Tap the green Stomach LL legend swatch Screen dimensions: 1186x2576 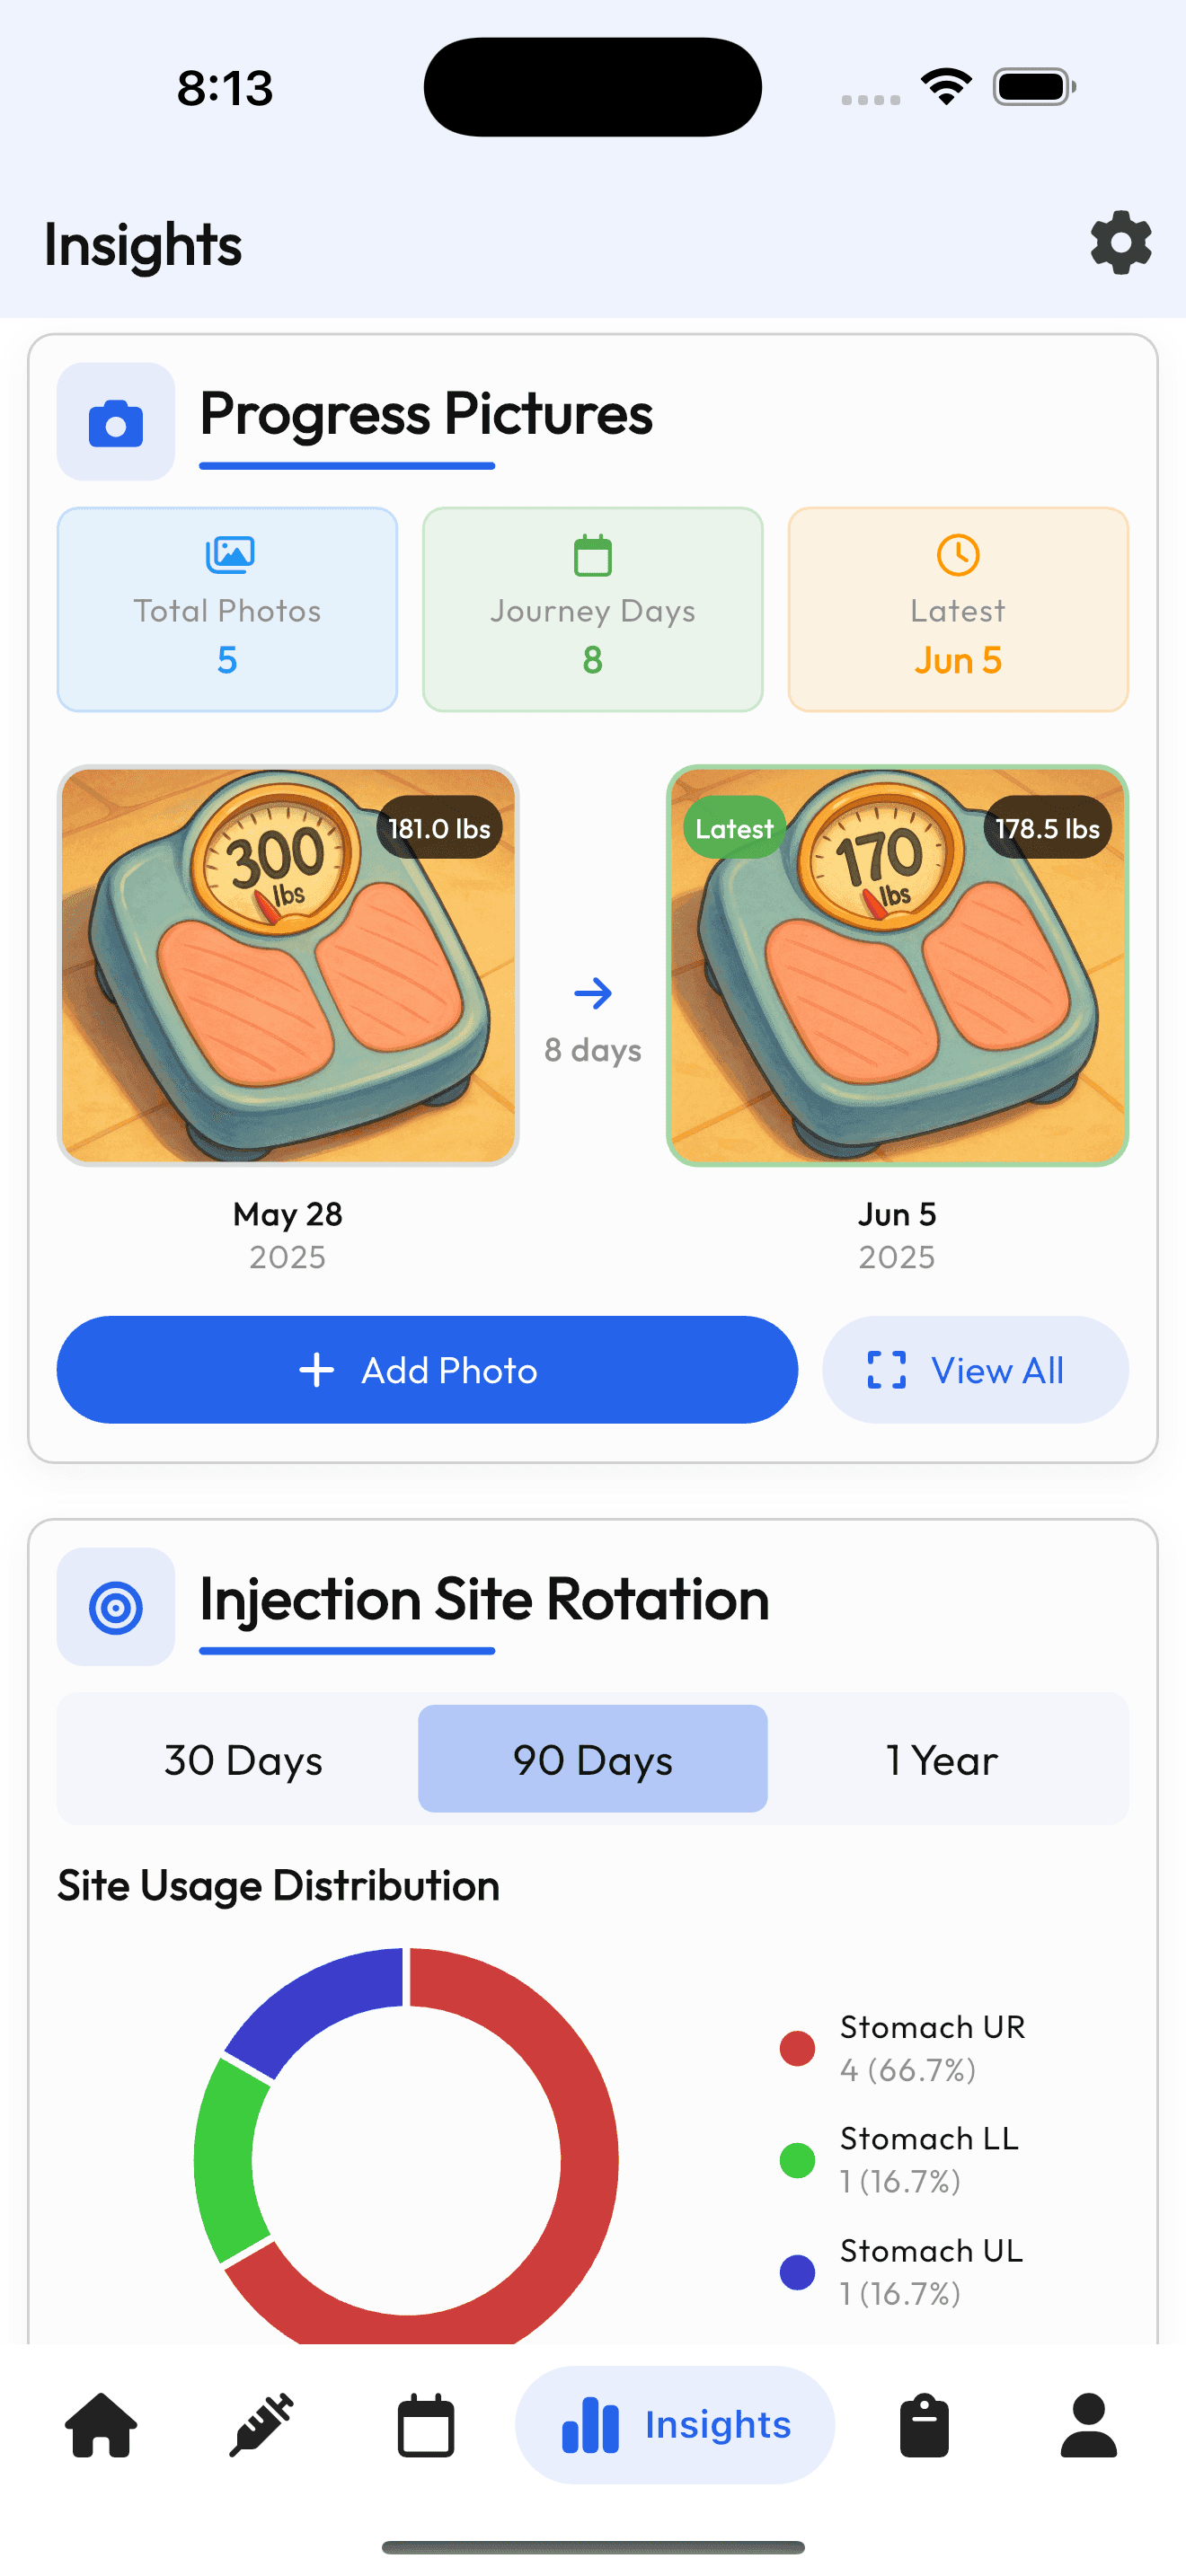point(797,2160)
